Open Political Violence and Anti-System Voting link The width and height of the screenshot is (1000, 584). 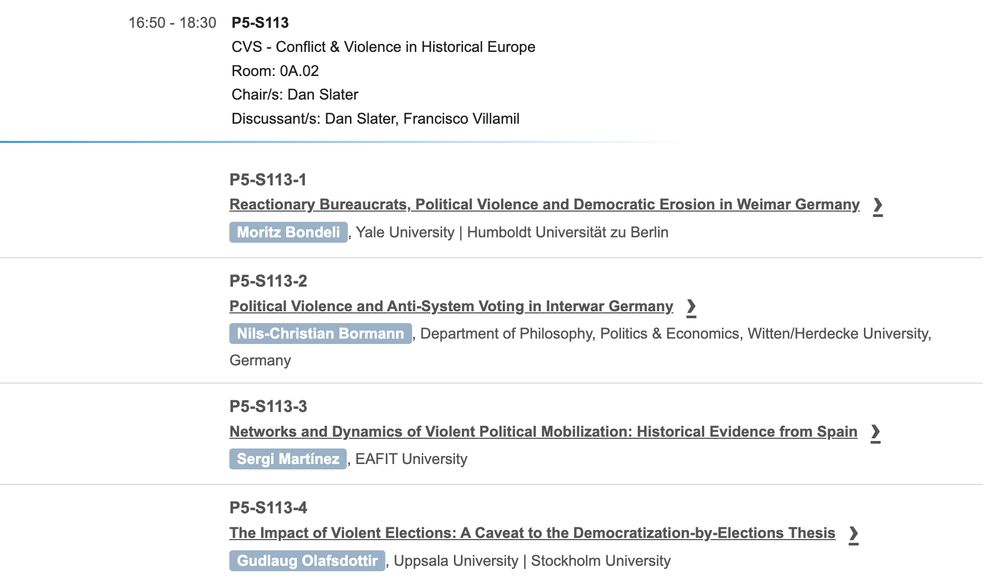451,307
